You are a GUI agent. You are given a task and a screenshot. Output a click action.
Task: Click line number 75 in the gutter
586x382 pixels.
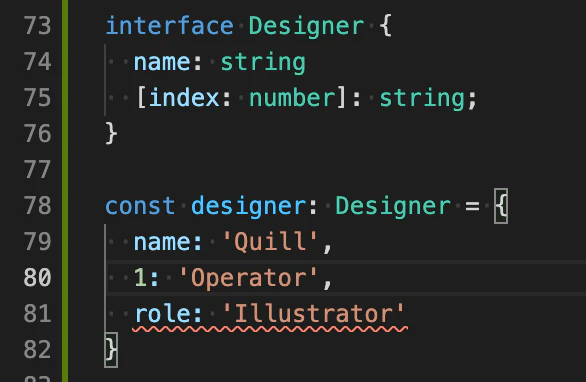pos(37,98)
